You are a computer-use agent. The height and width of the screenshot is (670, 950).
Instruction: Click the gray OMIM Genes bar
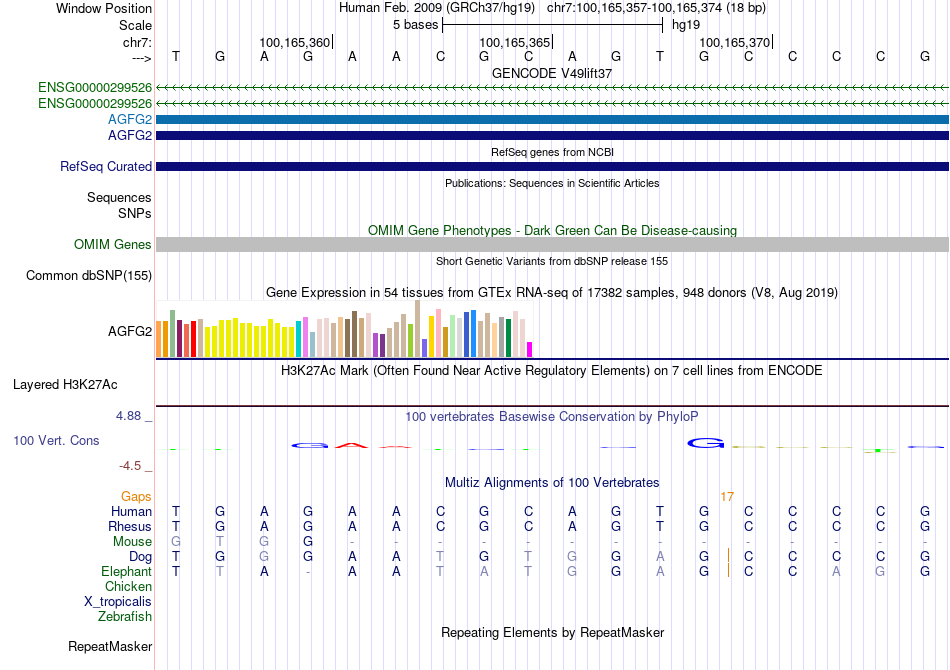coord(553,245)
